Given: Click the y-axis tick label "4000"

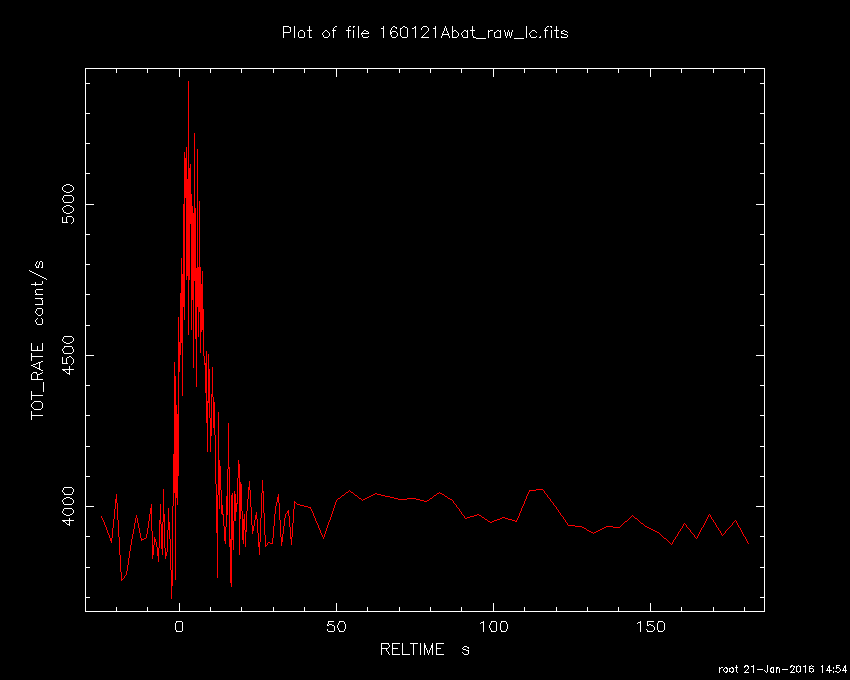Looking at the screenshot, I should [x=69, y=506].
